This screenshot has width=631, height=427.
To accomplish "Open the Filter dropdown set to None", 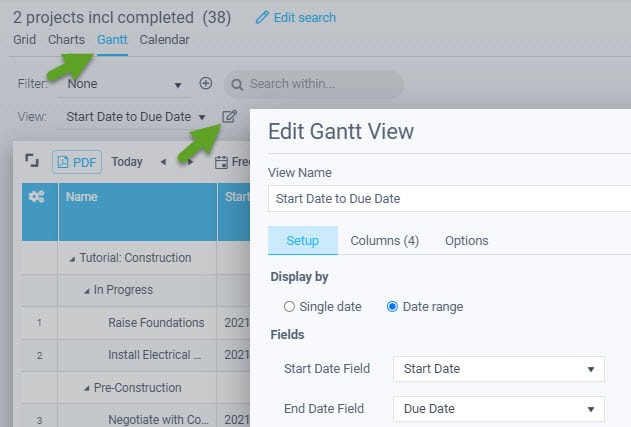I will tap(124, 84).
